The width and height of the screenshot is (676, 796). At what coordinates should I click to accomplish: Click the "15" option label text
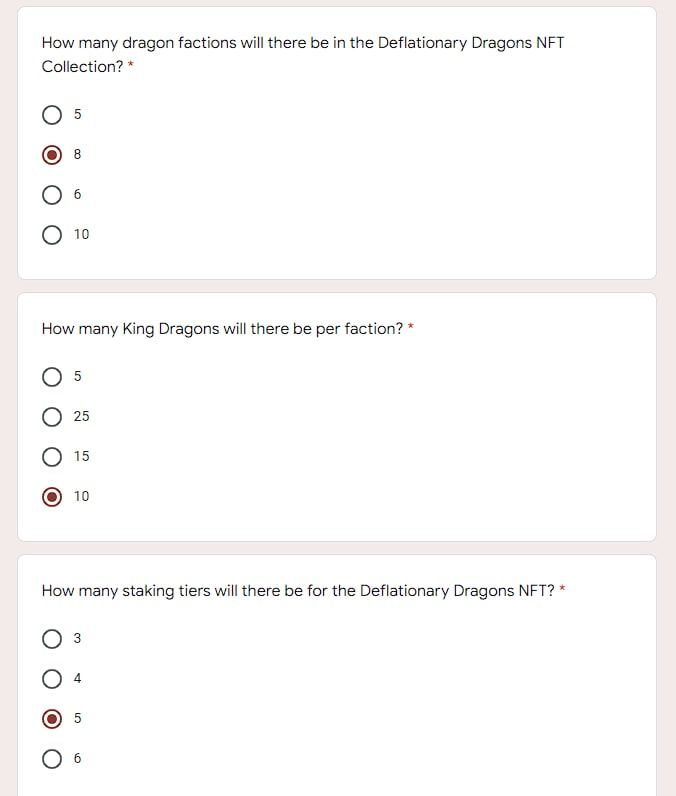coord(81,457)
